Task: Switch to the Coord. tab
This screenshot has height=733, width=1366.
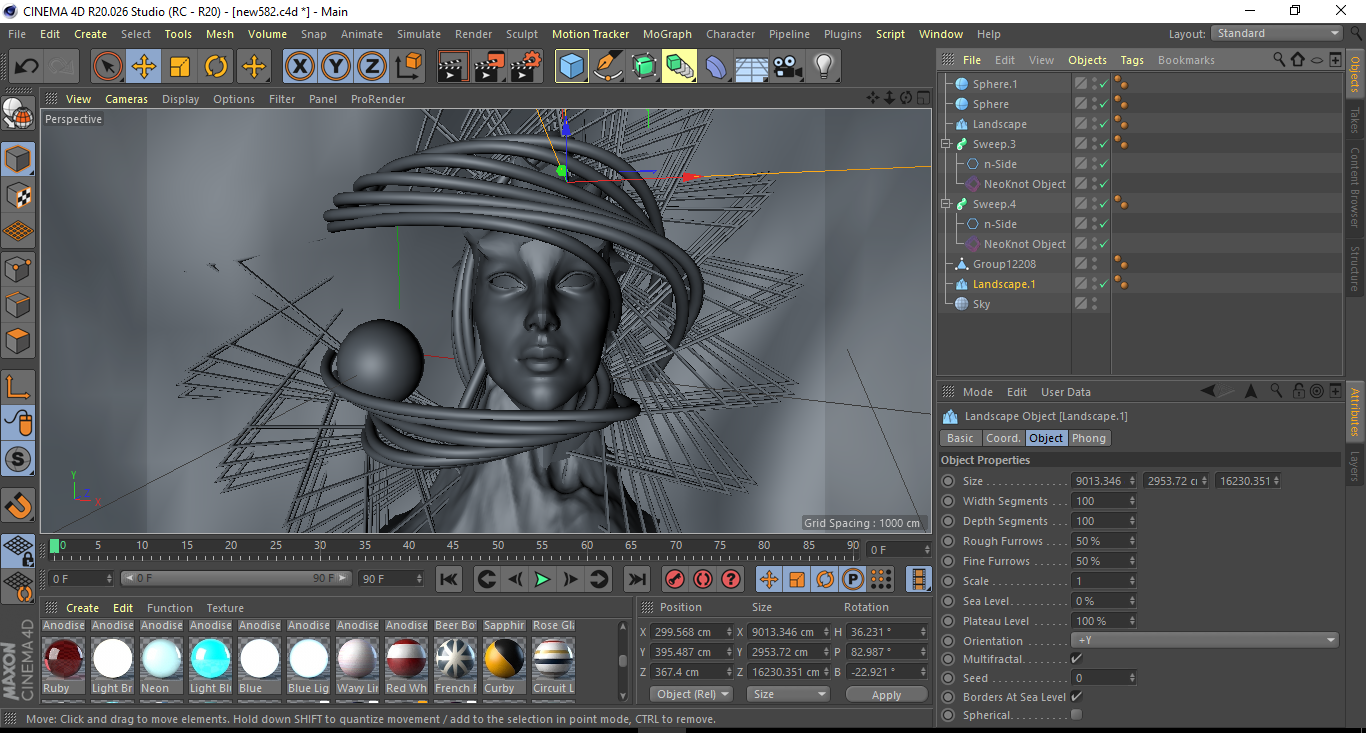Action: [1003, 438]
